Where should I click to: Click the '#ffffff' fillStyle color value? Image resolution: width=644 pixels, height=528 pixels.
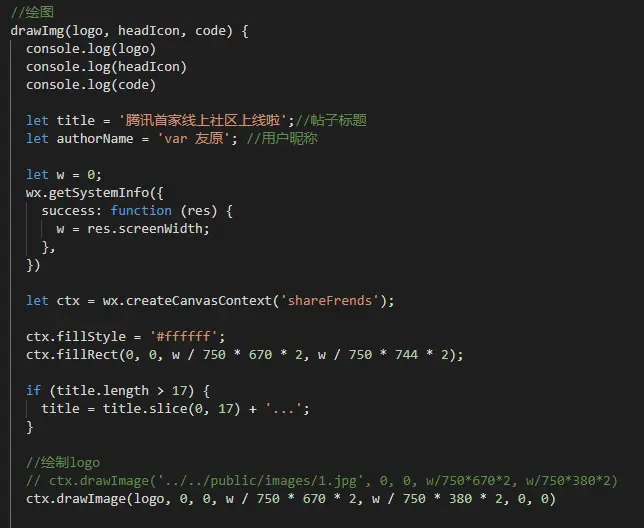(x=183, y=337)
